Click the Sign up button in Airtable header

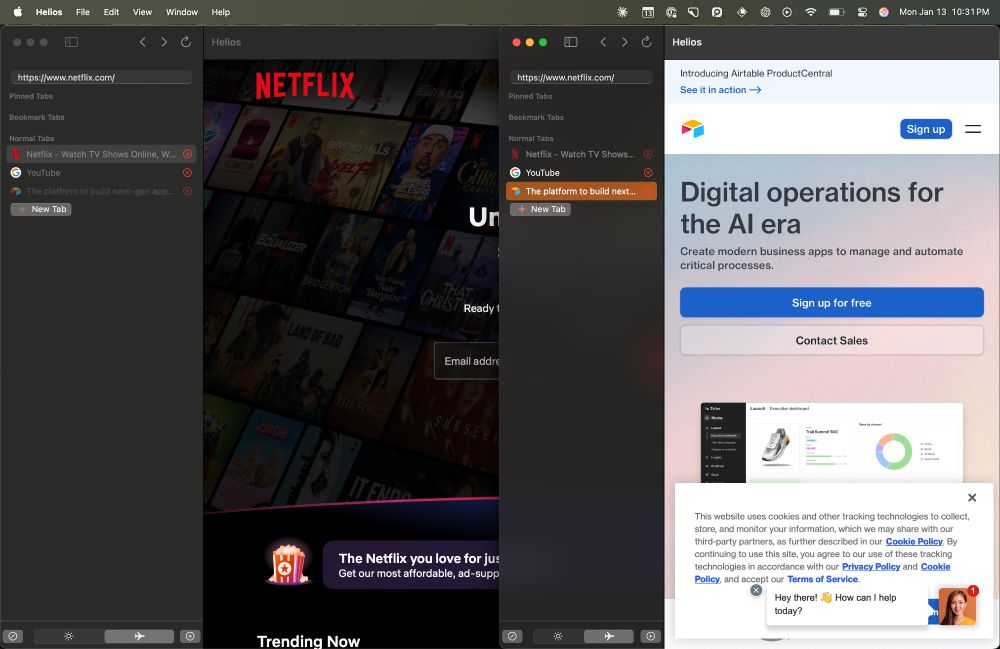pyautogui.click(x=925, y=129)
